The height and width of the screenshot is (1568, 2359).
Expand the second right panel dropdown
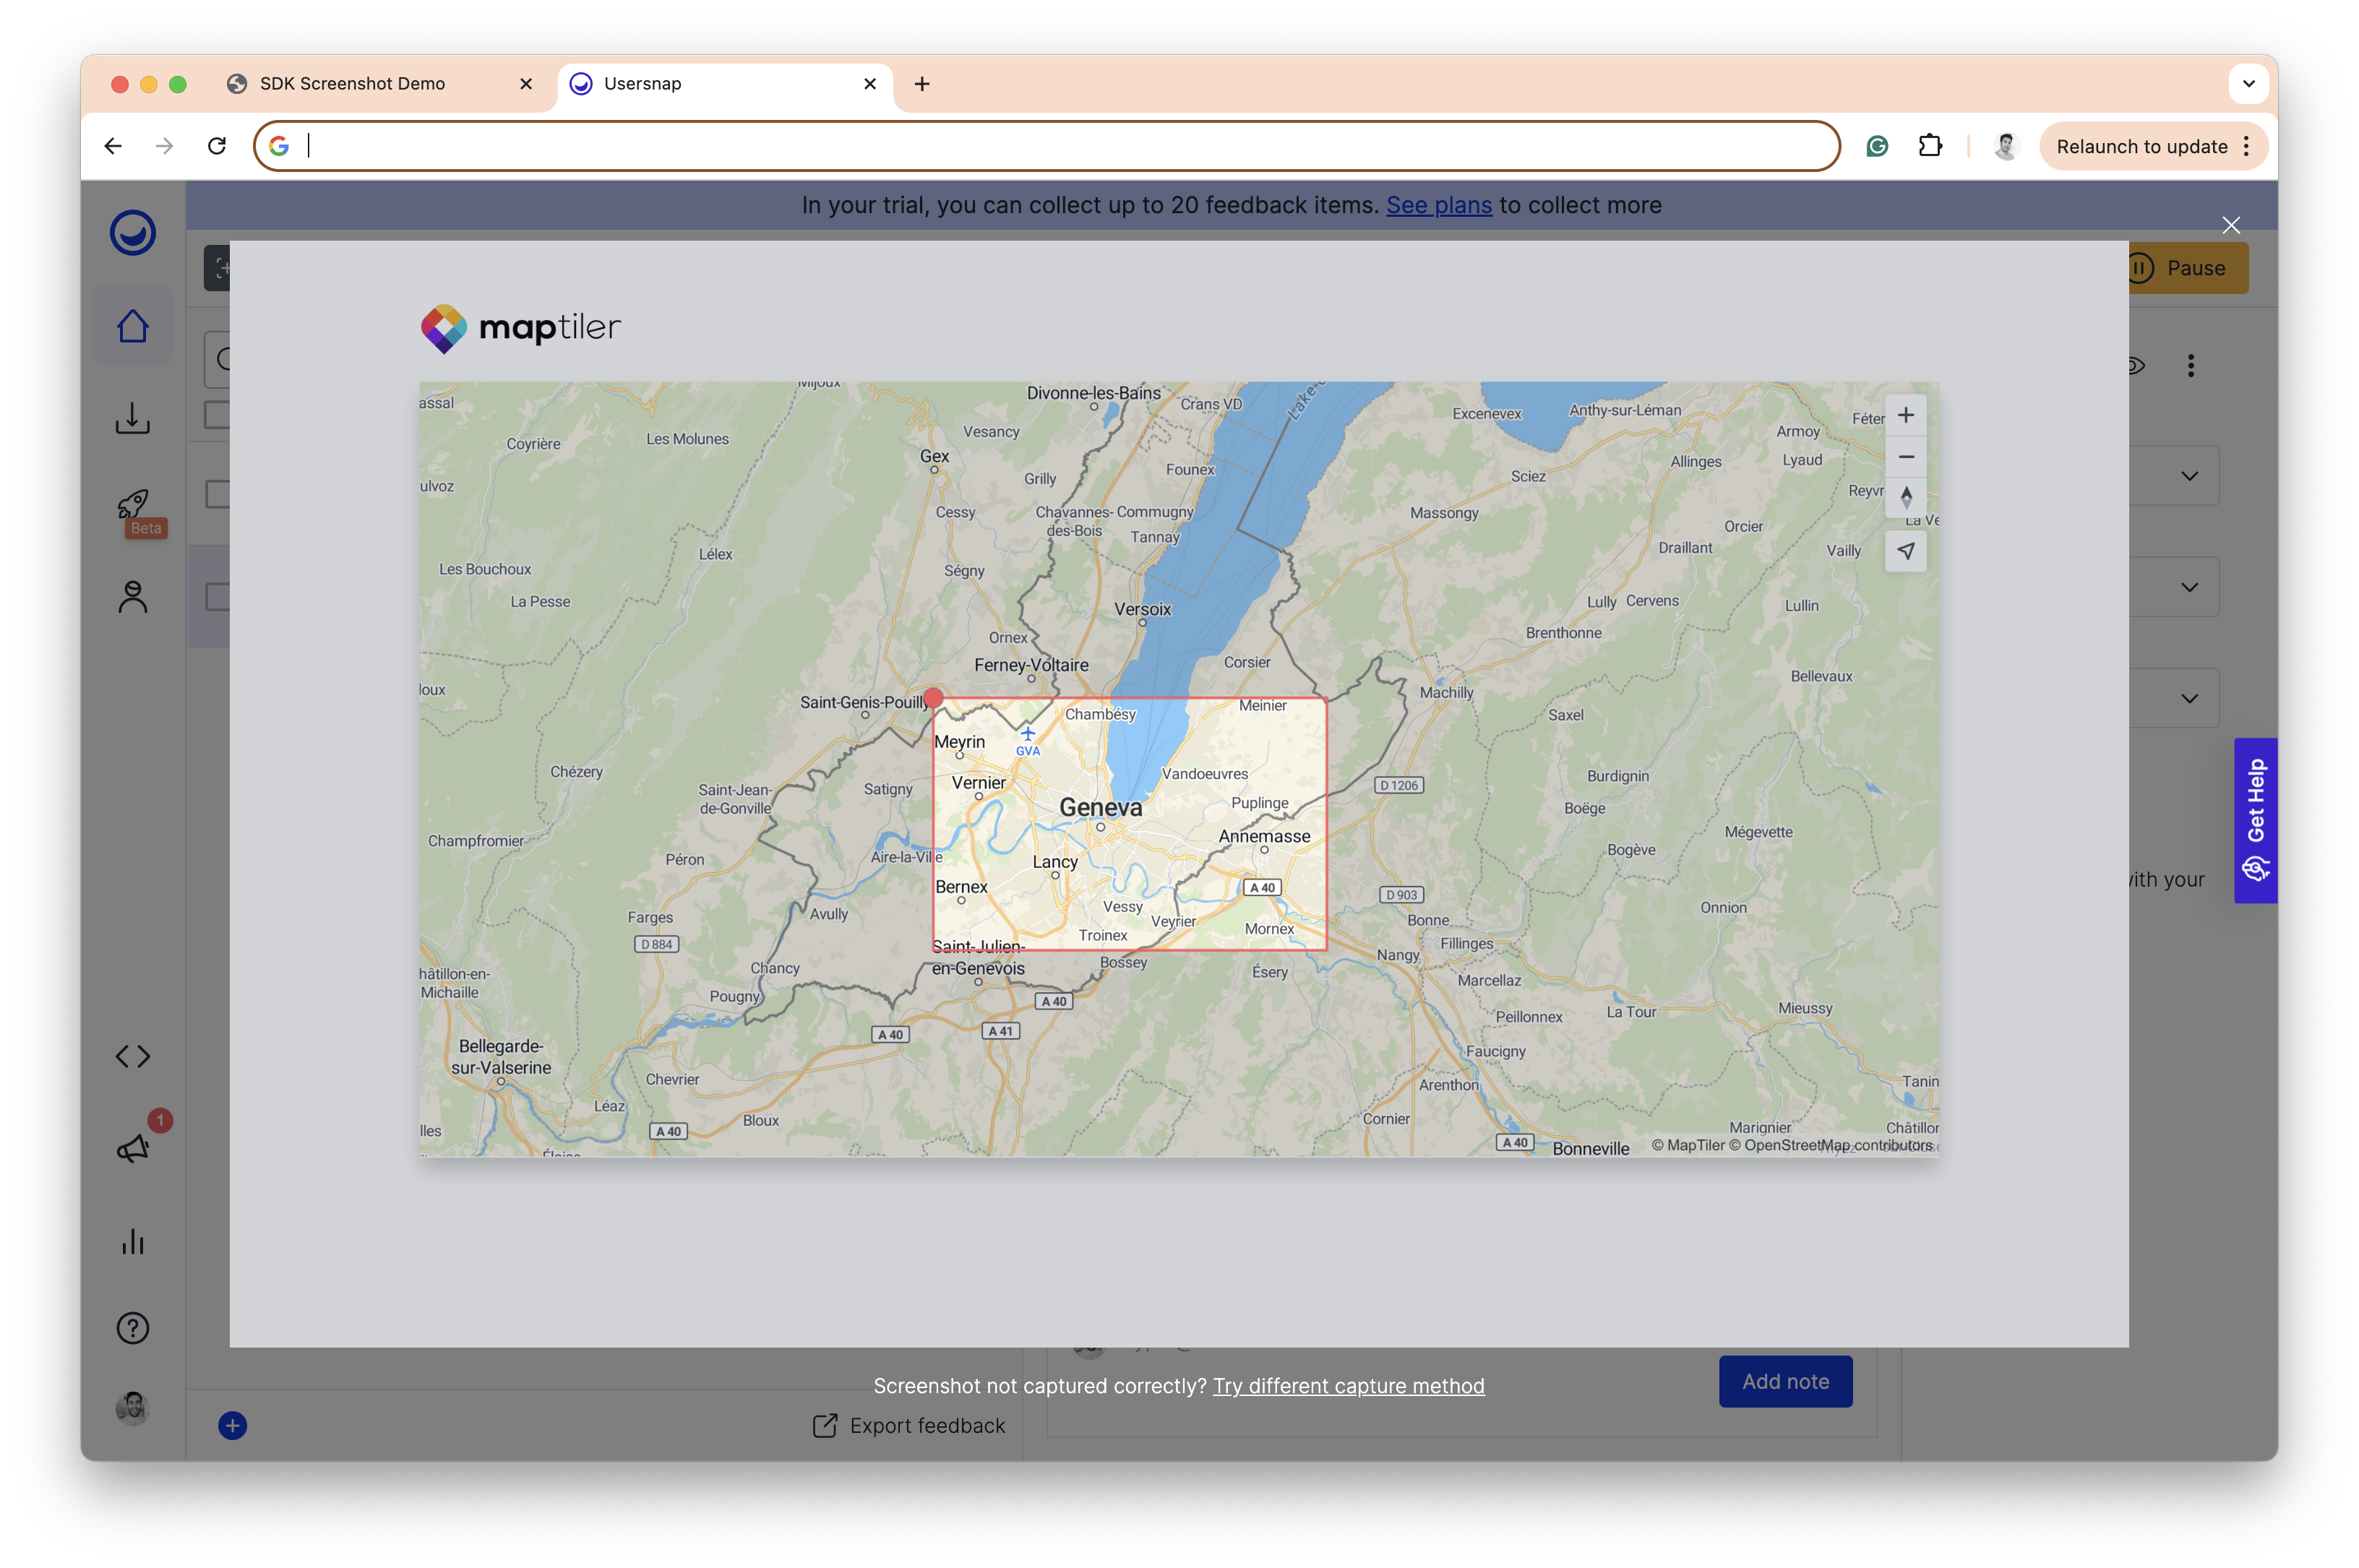[x=2189, y=587]
